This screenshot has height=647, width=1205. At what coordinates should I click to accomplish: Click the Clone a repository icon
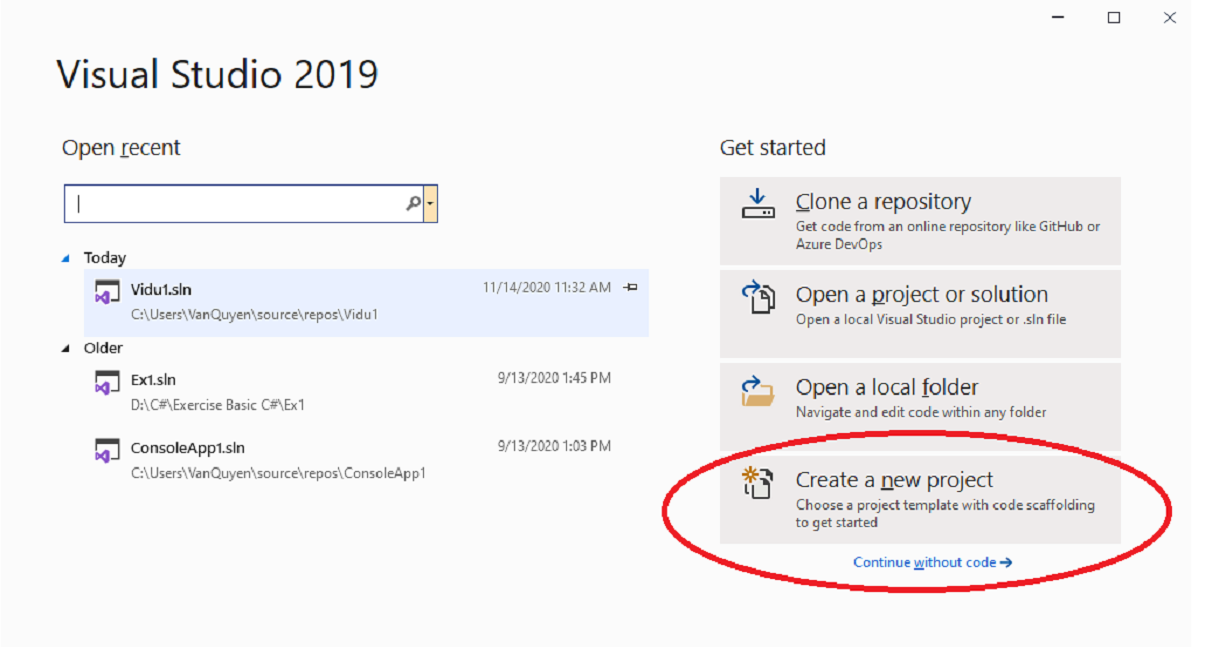pyautogui.click(x=757, y=204)
